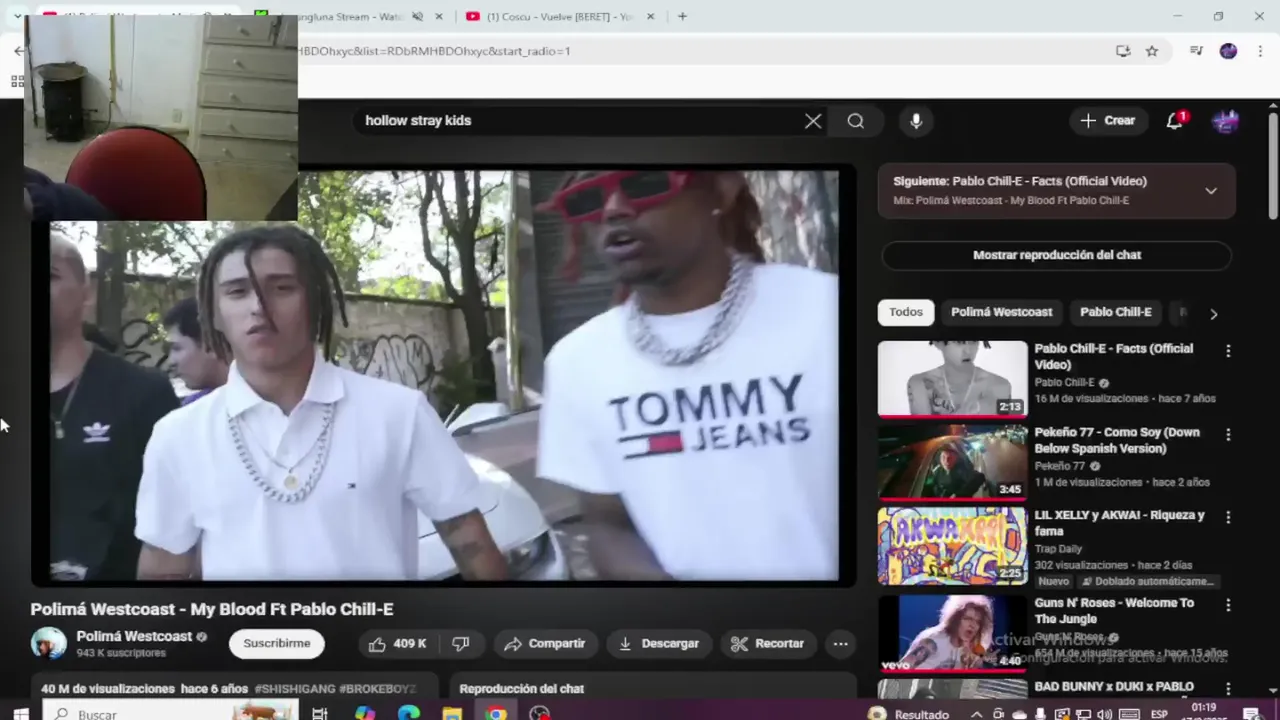Open options for Pablo Chill-E Facts video
The height and width of the screenshot is (720, 1280).
click(x=1228, y=351)
